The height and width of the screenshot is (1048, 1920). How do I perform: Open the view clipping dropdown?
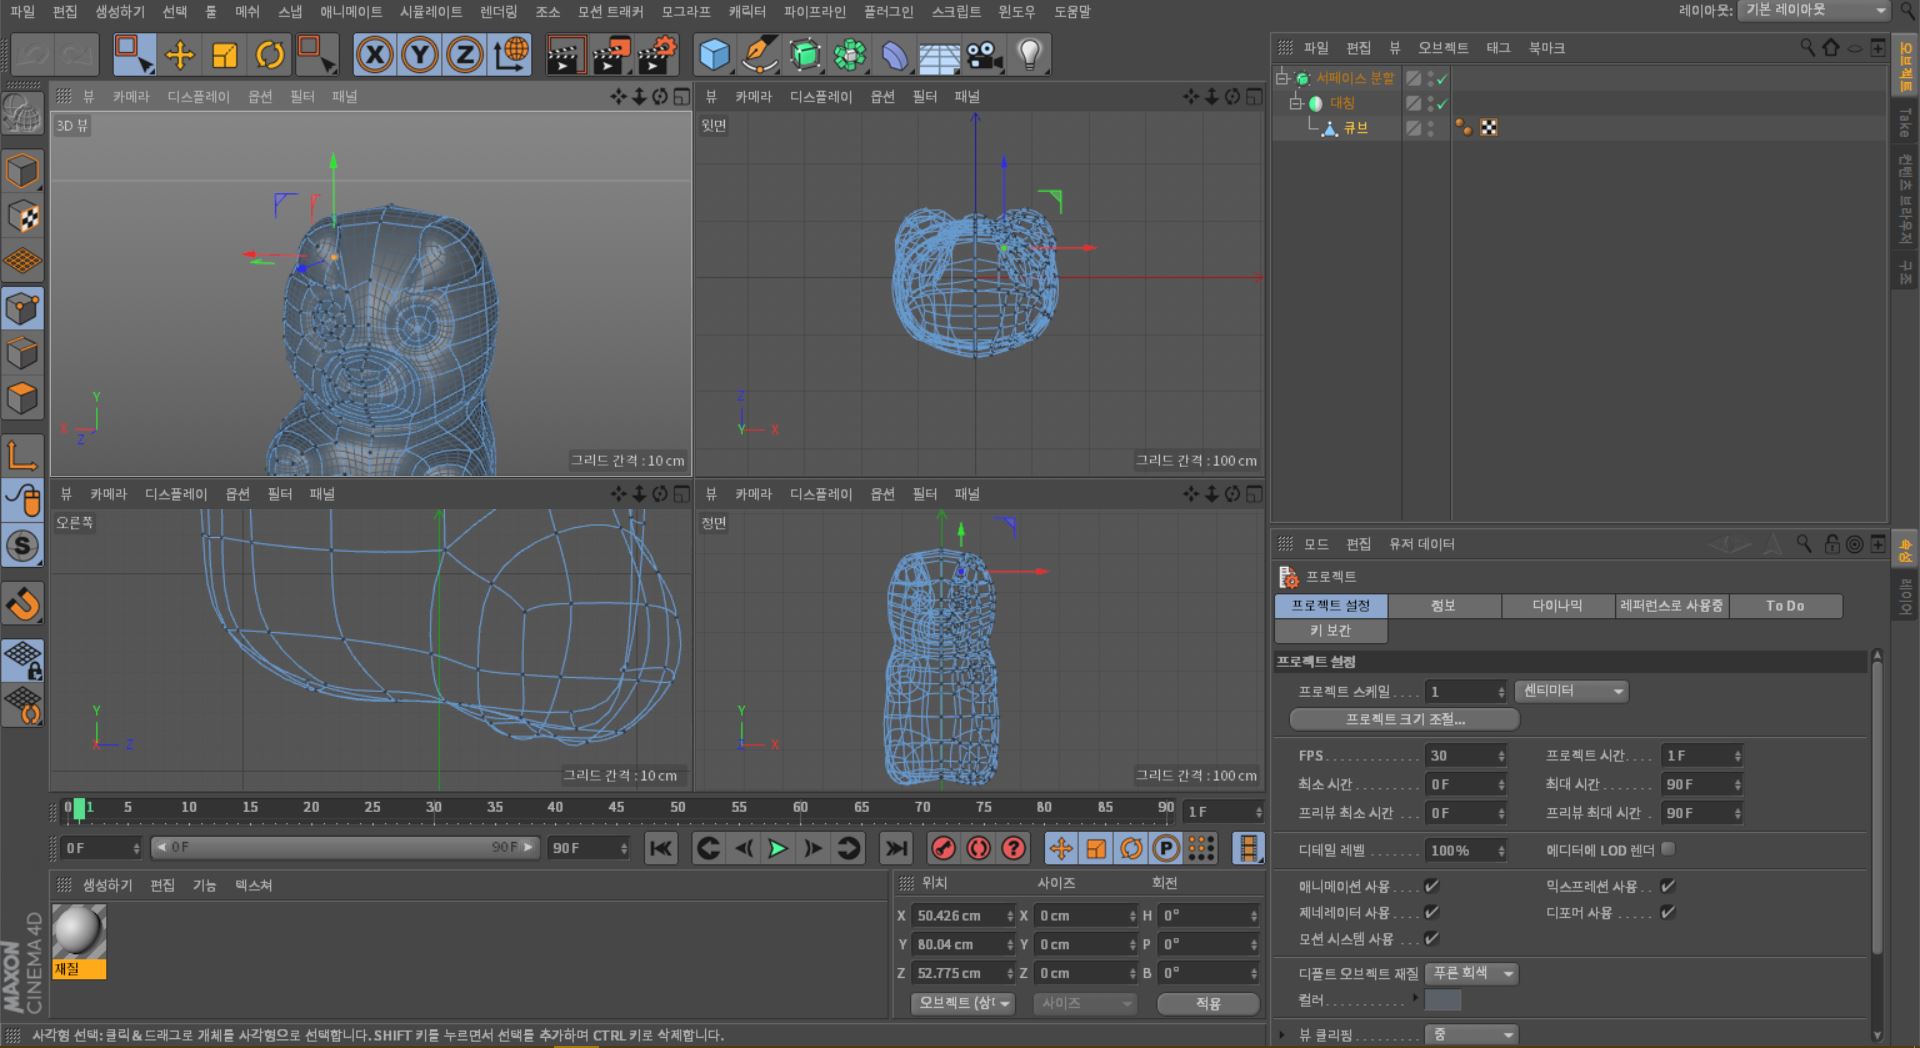[x=1472, y=1034]
